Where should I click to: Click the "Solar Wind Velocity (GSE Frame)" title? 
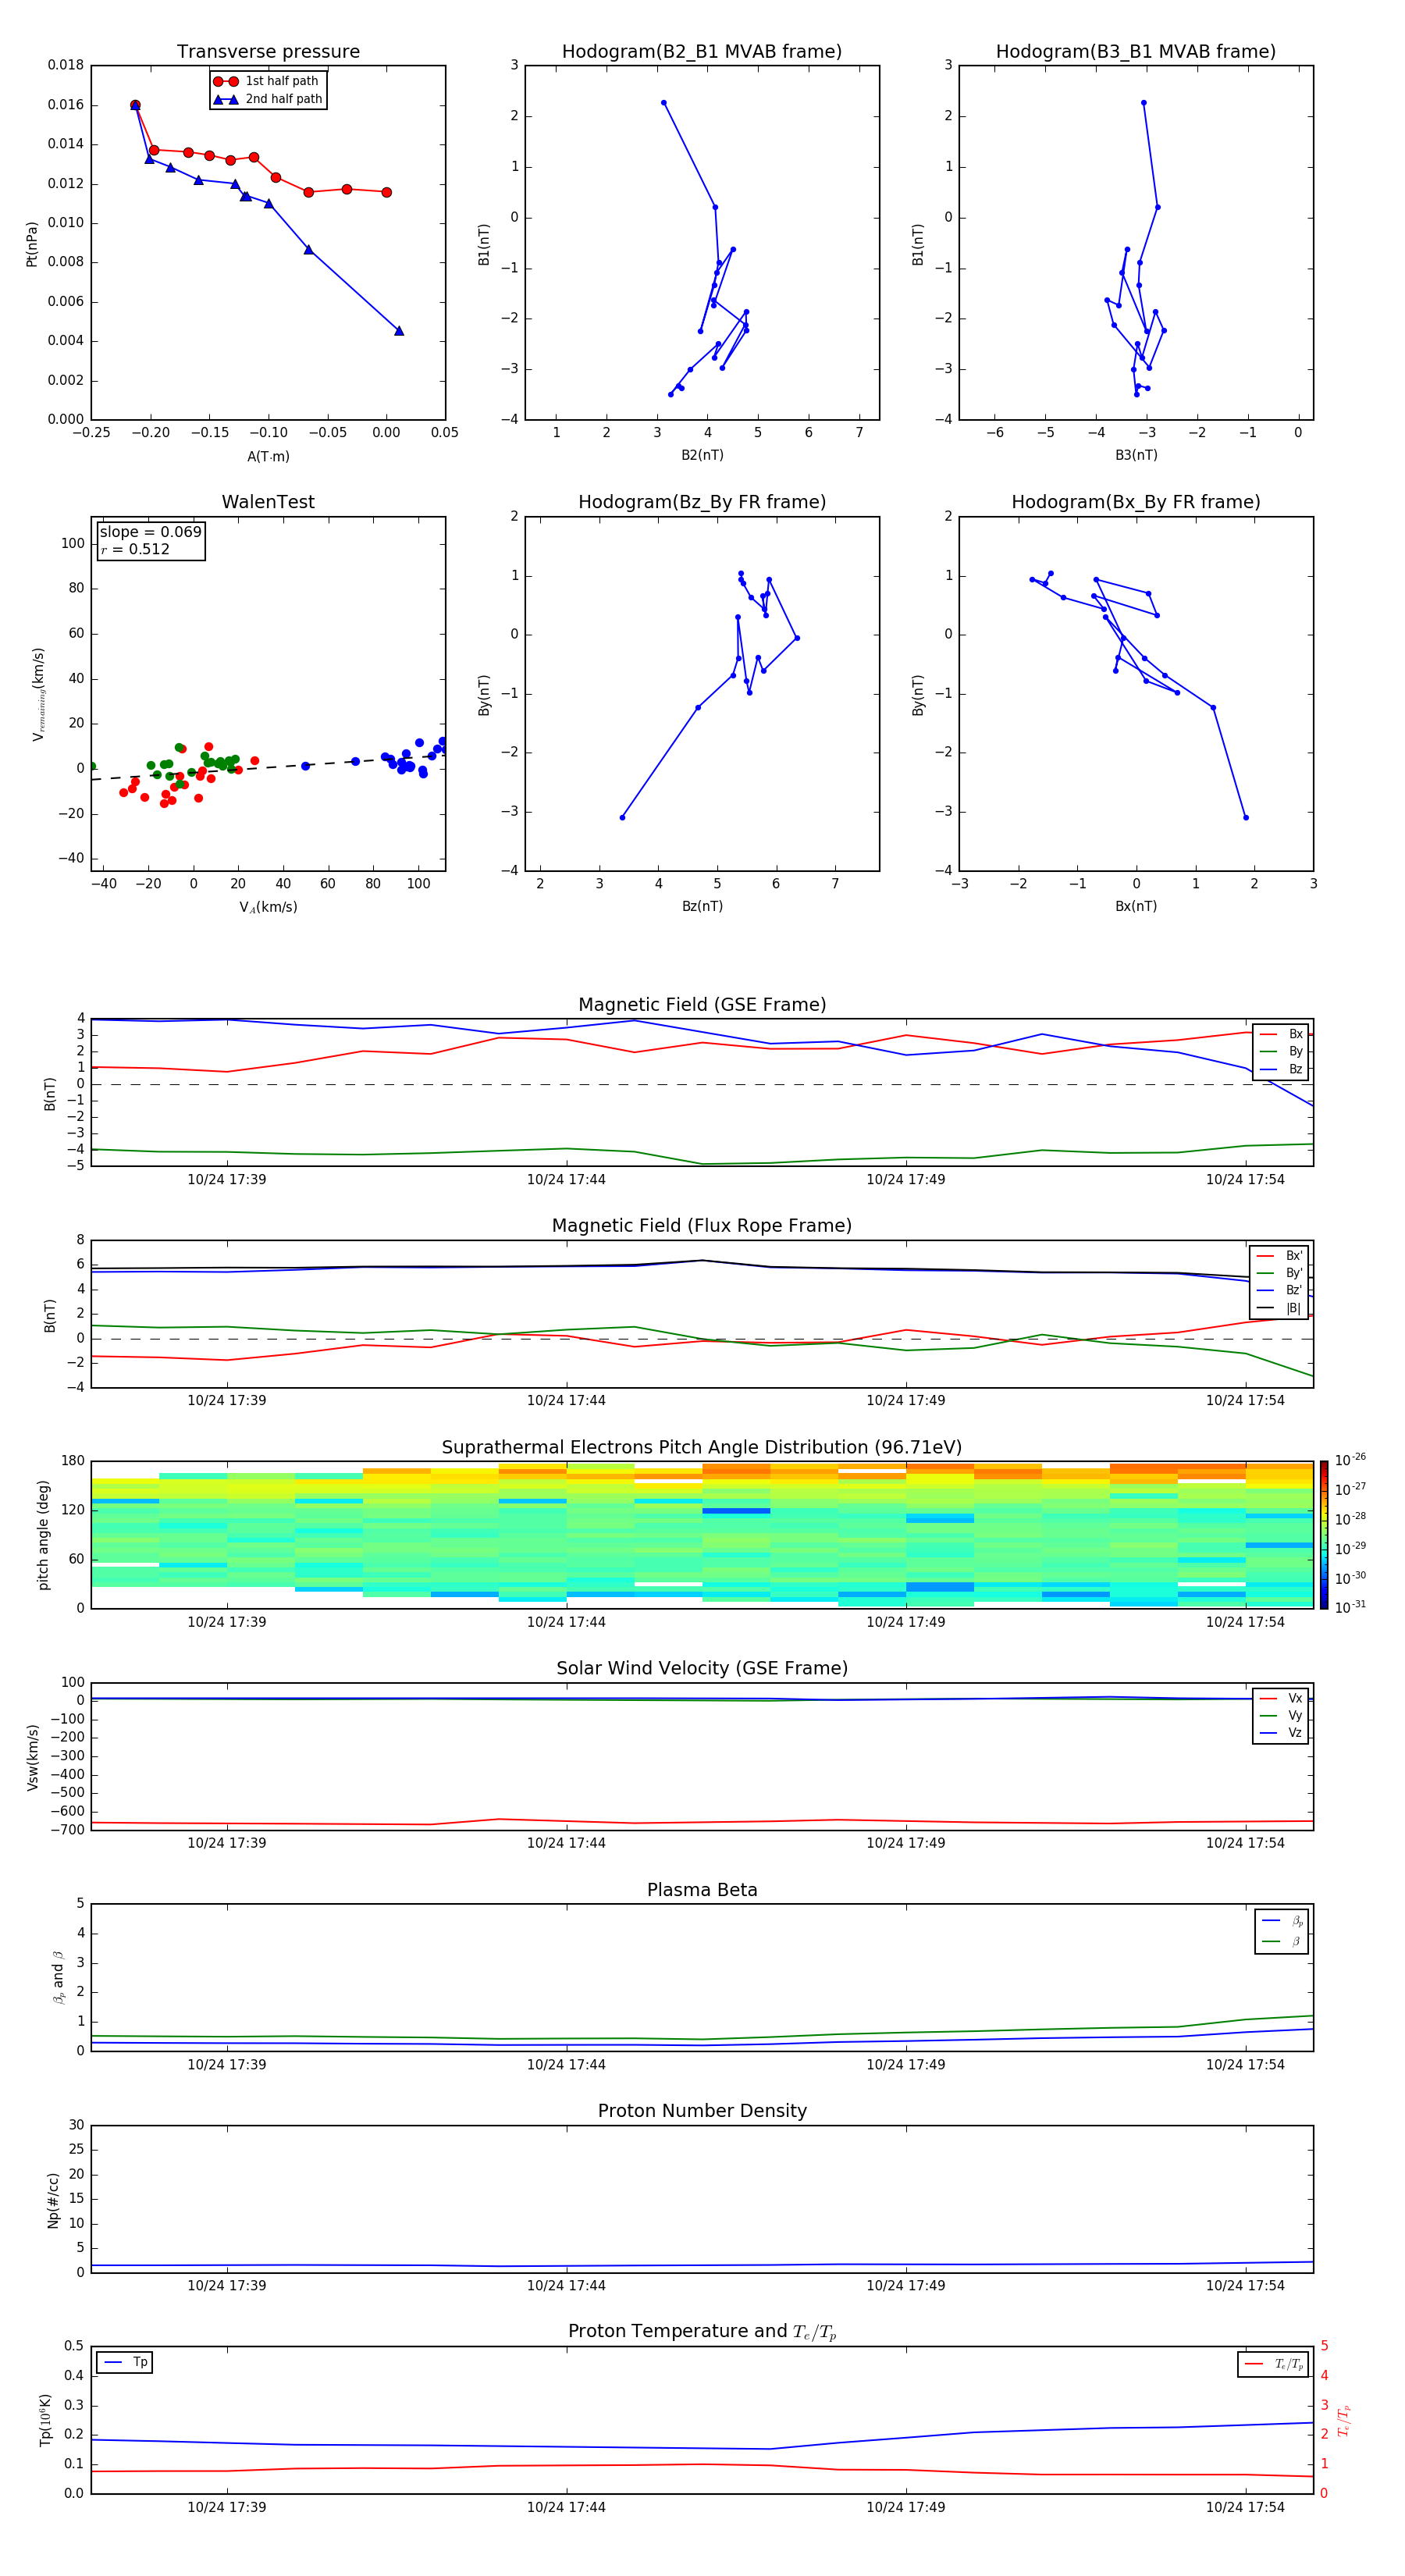(x=702, y=1668)
